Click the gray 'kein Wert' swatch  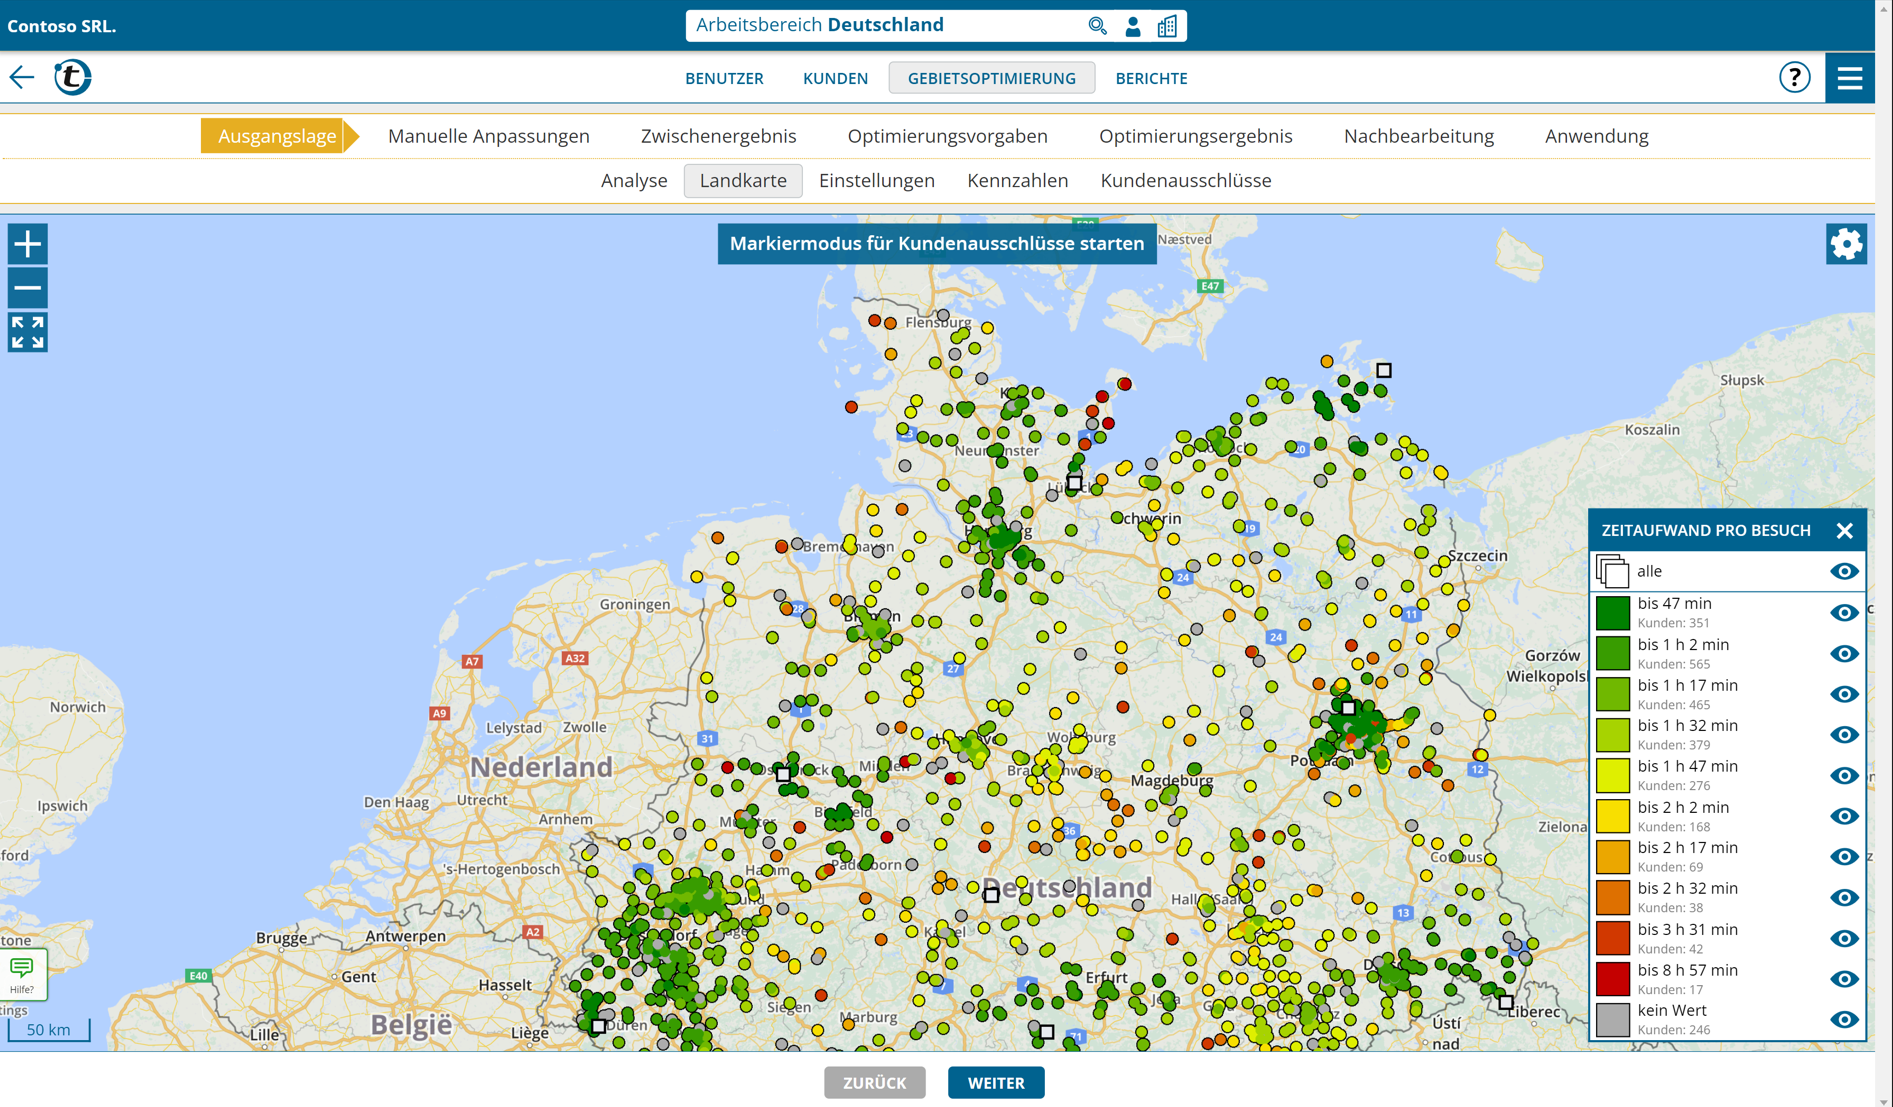[x=1612, y=1019]
